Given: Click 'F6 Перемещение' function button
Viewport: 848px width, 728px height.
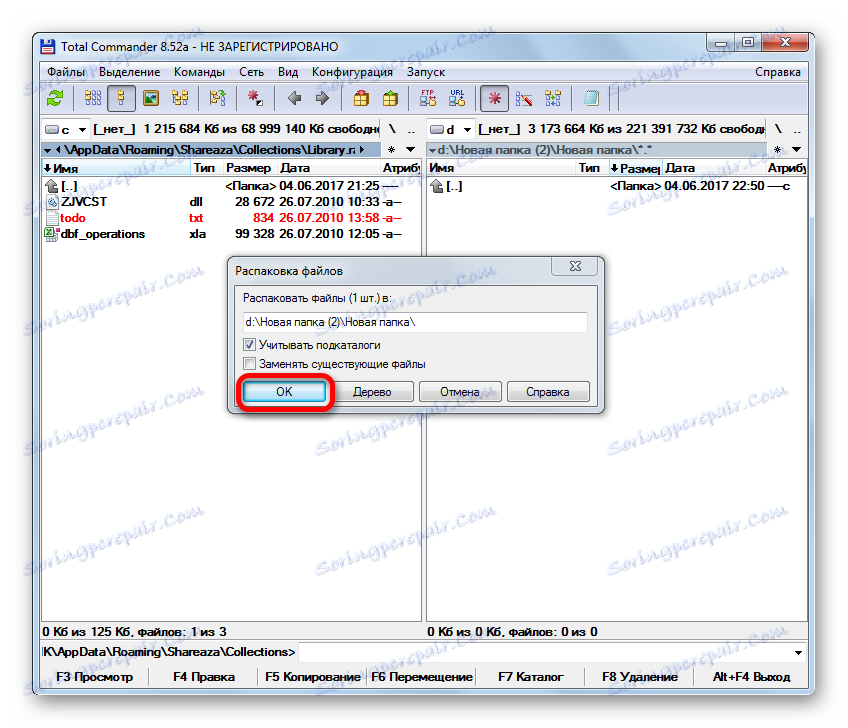Looking at the screenshot, I should (x=422, y=677).
